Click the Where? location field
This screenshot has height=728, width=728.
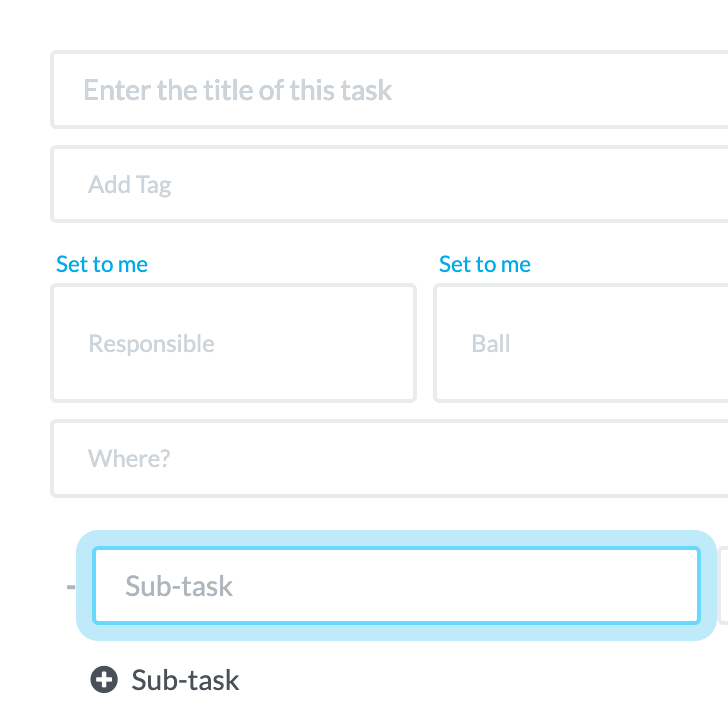click(x=389, y=458)
